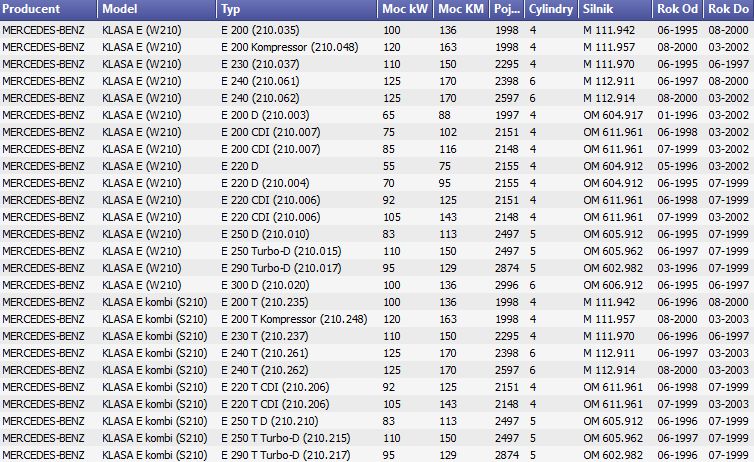Viewport: 754px width, 462px height.
Task: Click the Rok Od column header
Action: click(x=678, y=9)
